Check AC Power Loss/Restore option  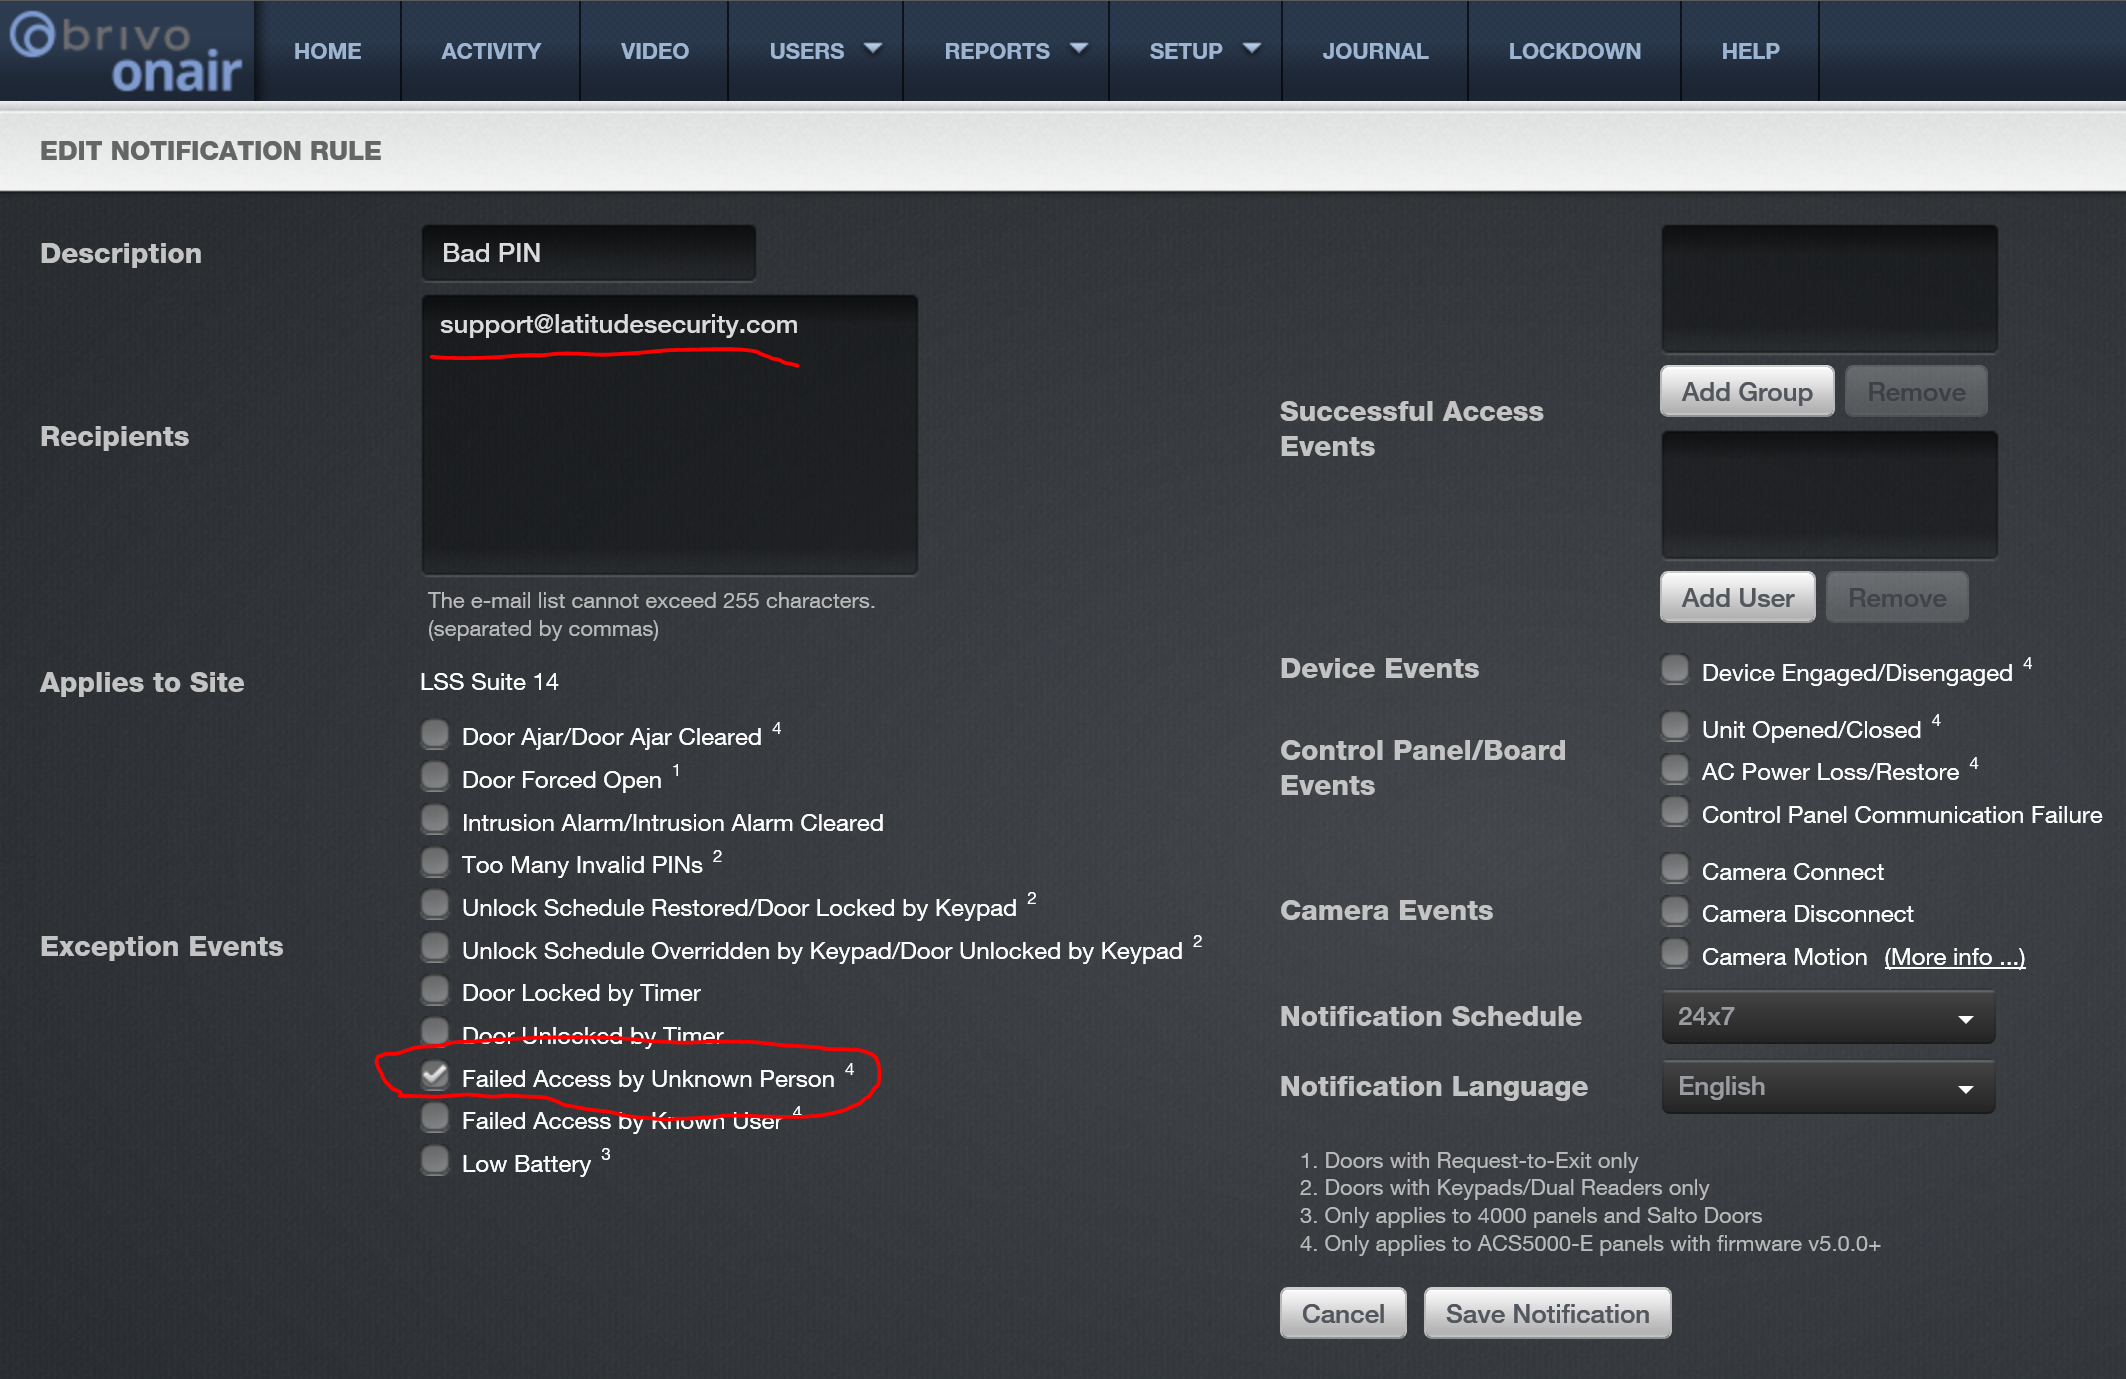click(1675, 769)
